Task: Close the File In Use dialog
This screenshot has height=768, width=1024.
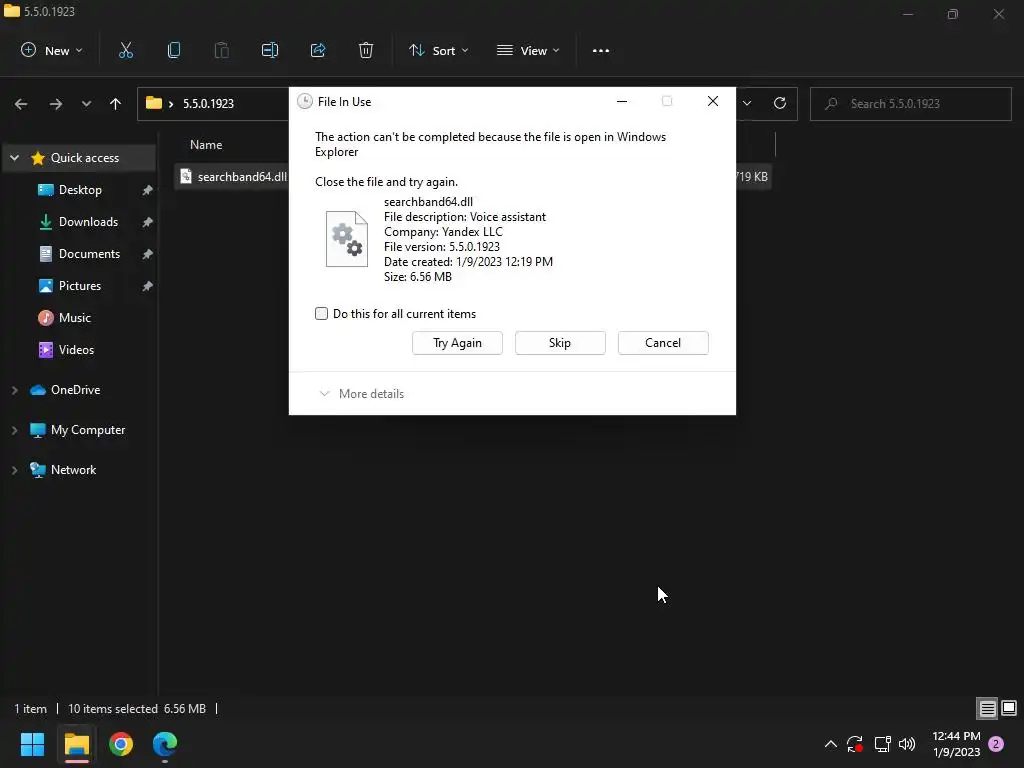Action: [x=713, y=101]
